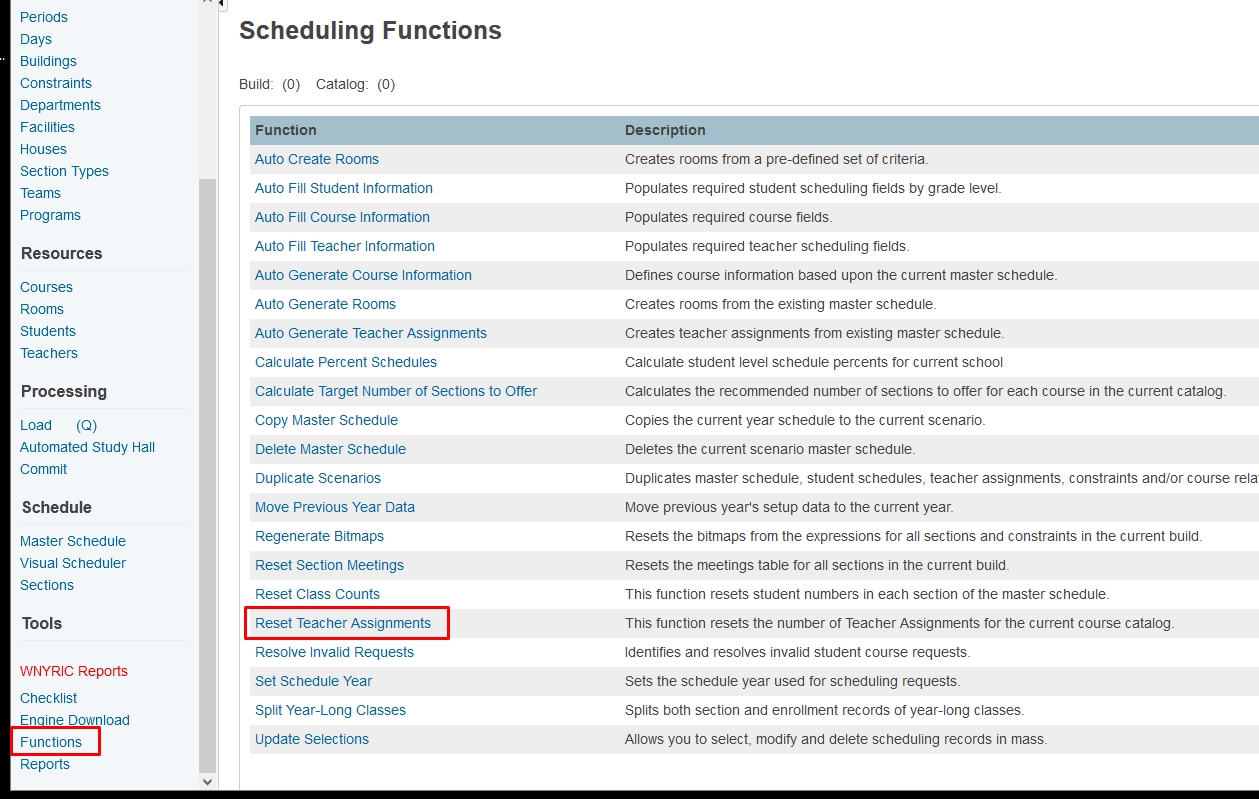1259x799 pixels.
Task: Click the Delete Master Schedule function
Action: point(330,449)
